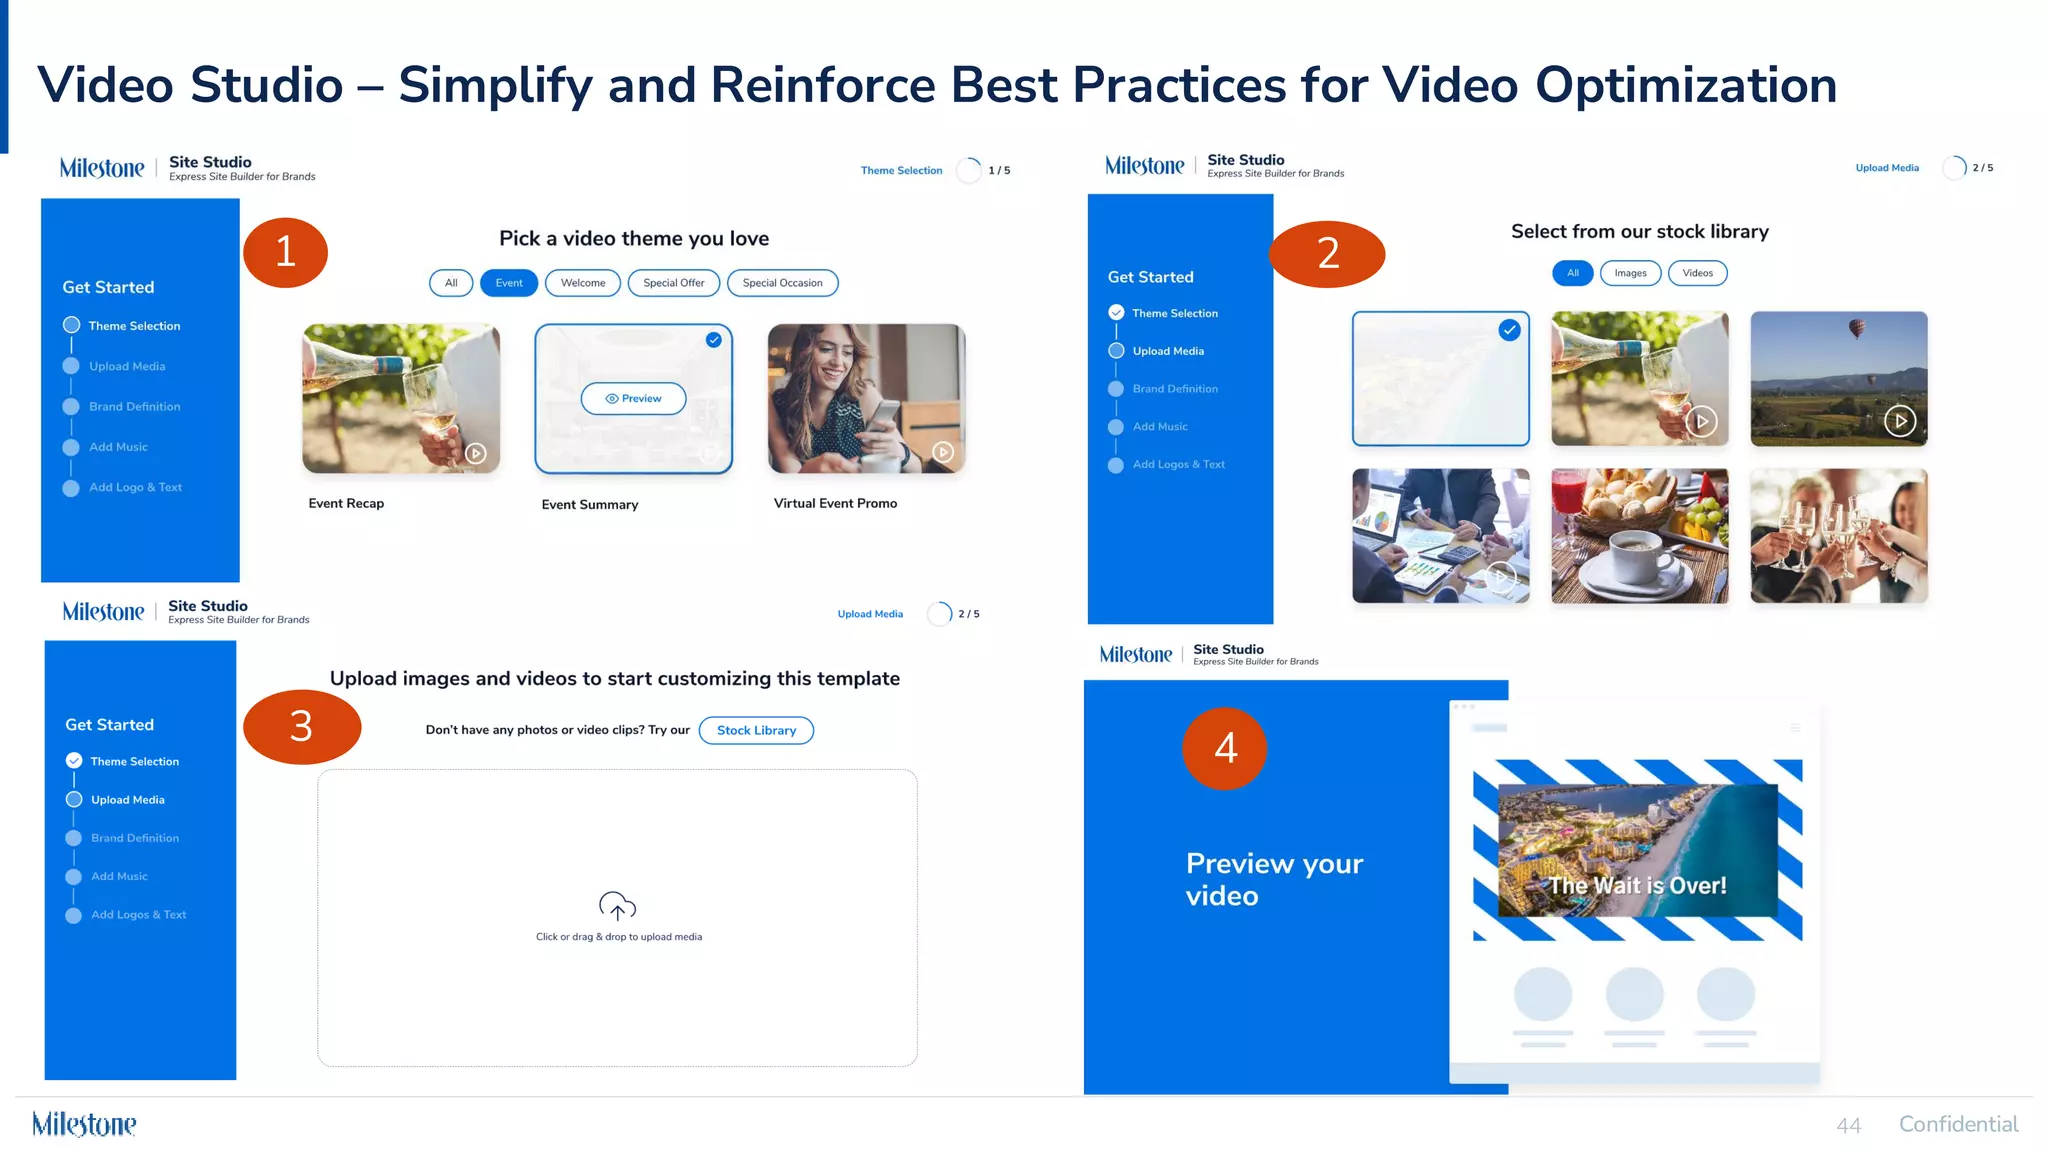Click Upload Media step in stock library sidebar
The width and height of the screenshot is (2048, 1152).
1157,351
